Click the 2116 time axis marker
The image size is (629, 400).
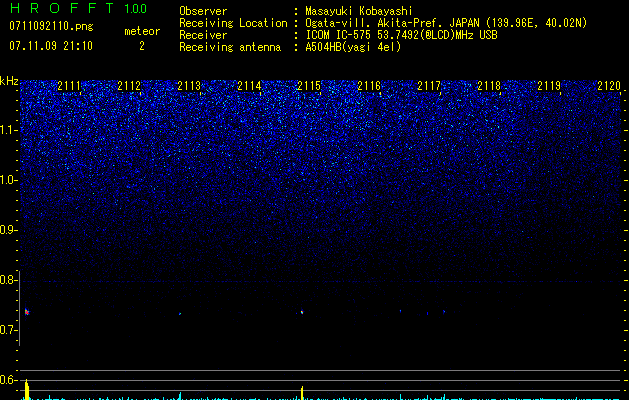(369, 86)
